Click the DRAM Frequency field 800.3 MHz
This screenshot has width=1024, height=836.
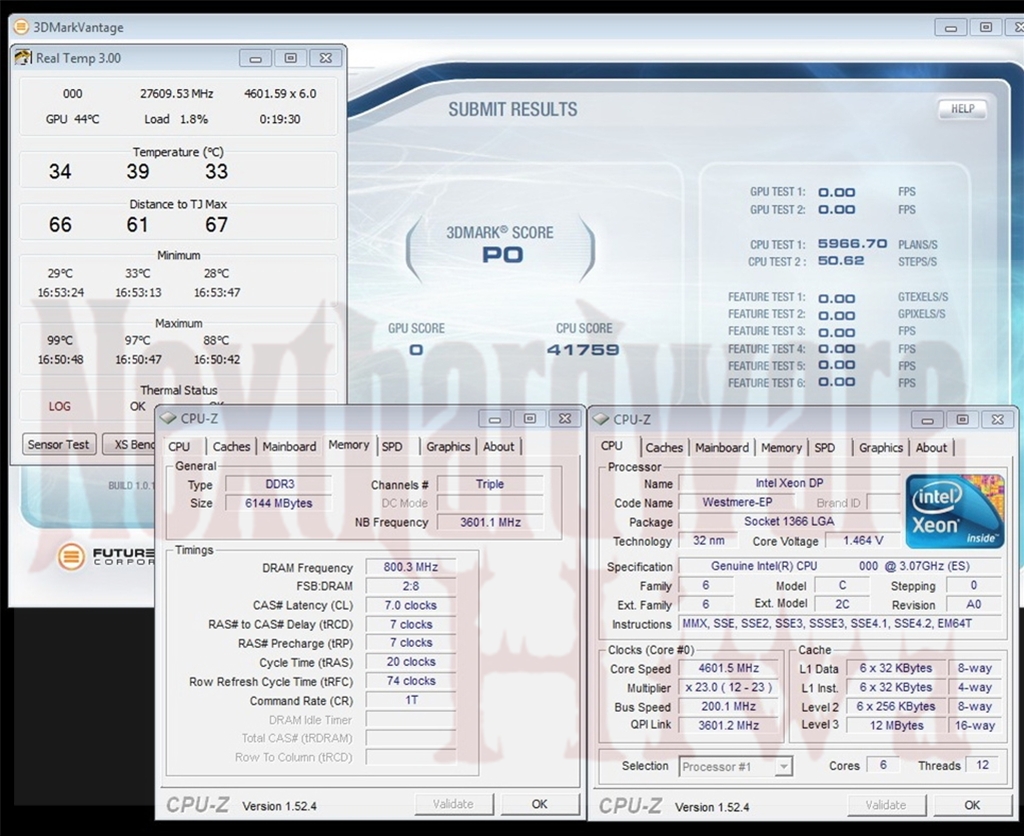point(411,567)
